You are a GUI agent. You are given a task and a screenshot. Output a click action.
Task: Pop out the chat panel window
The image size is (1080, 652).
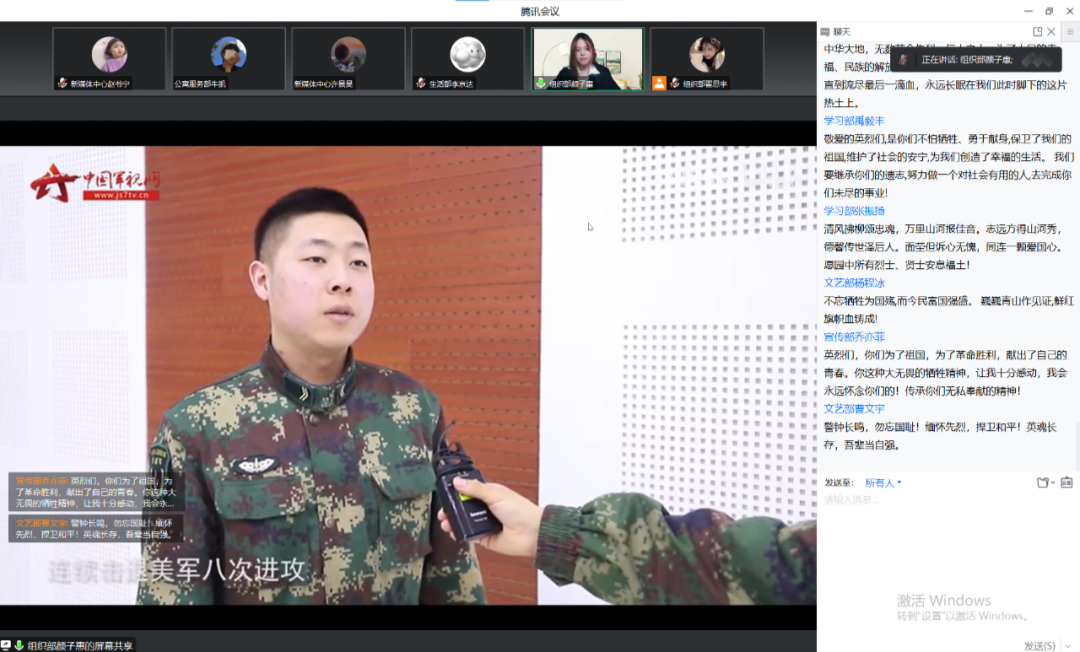pos(1037,32)
